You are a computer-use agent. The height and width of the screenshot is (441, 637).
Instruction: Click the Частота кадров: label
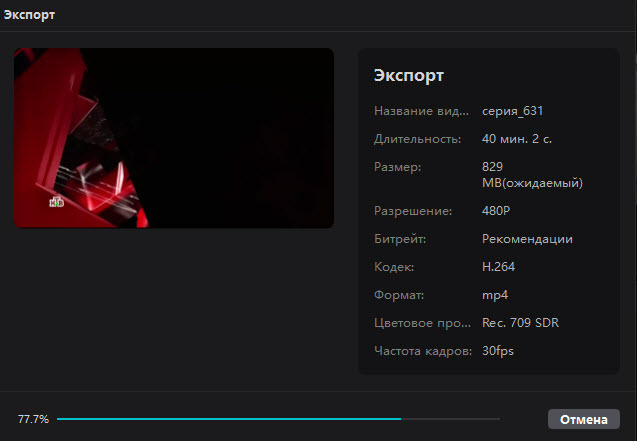pyautogui.click(x=423, y=351)
